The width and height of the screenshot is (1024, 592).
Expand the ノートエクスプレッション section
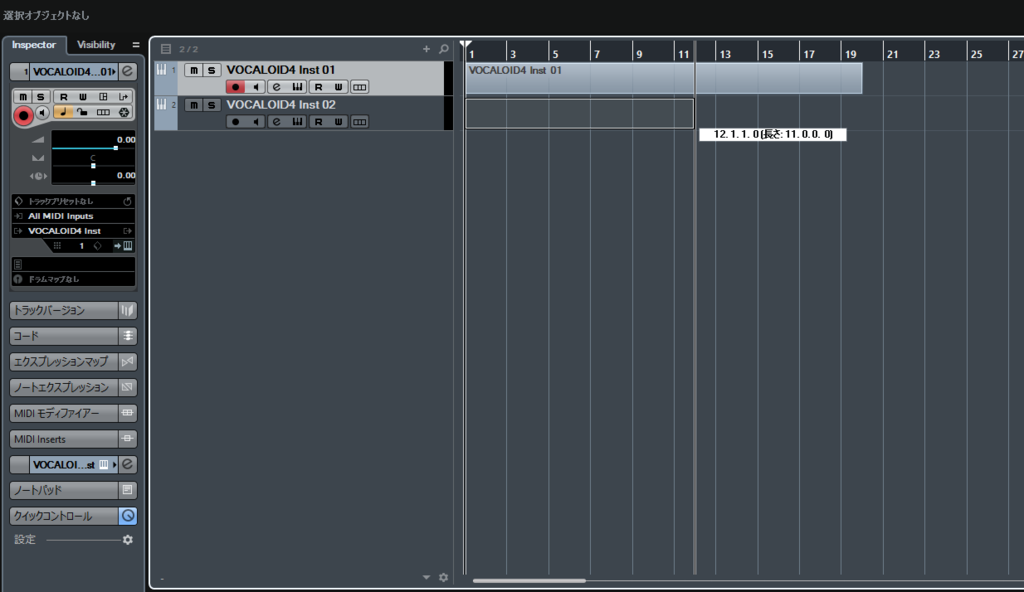pos(64,387)
